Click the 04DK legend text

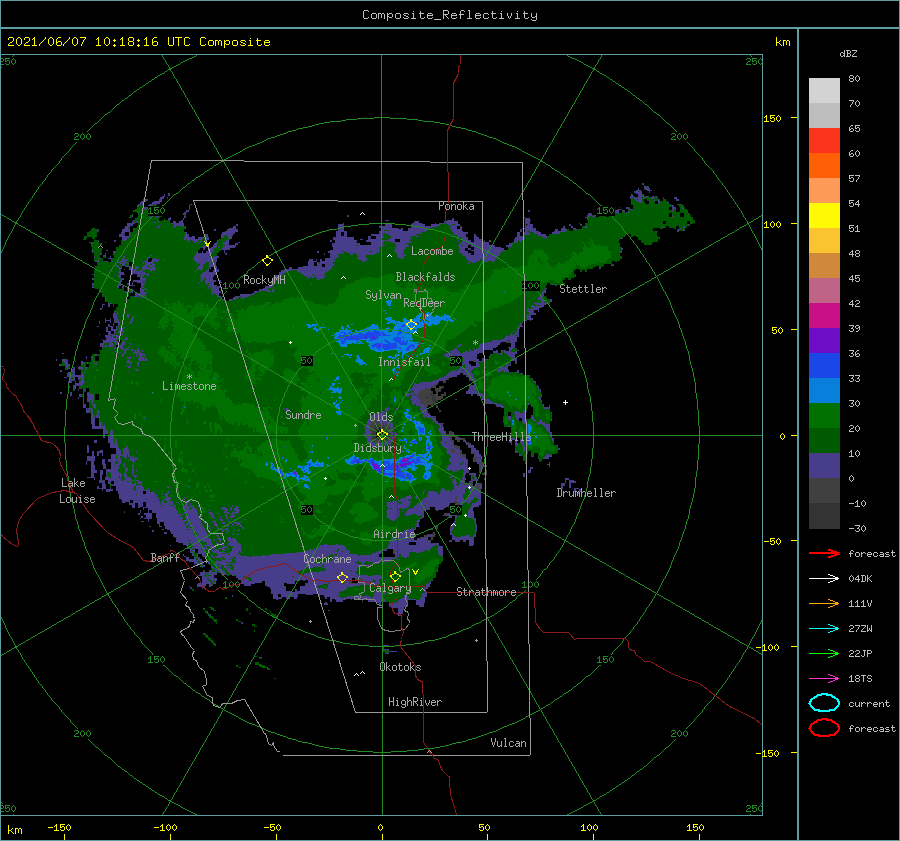860,579
